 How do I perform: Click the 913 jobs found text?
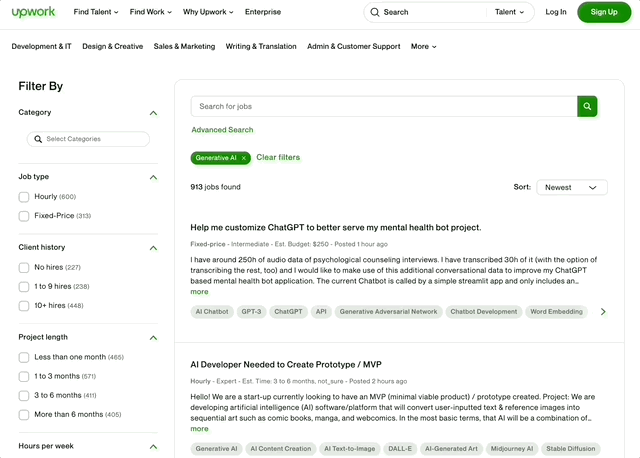[x=216, y=187]
